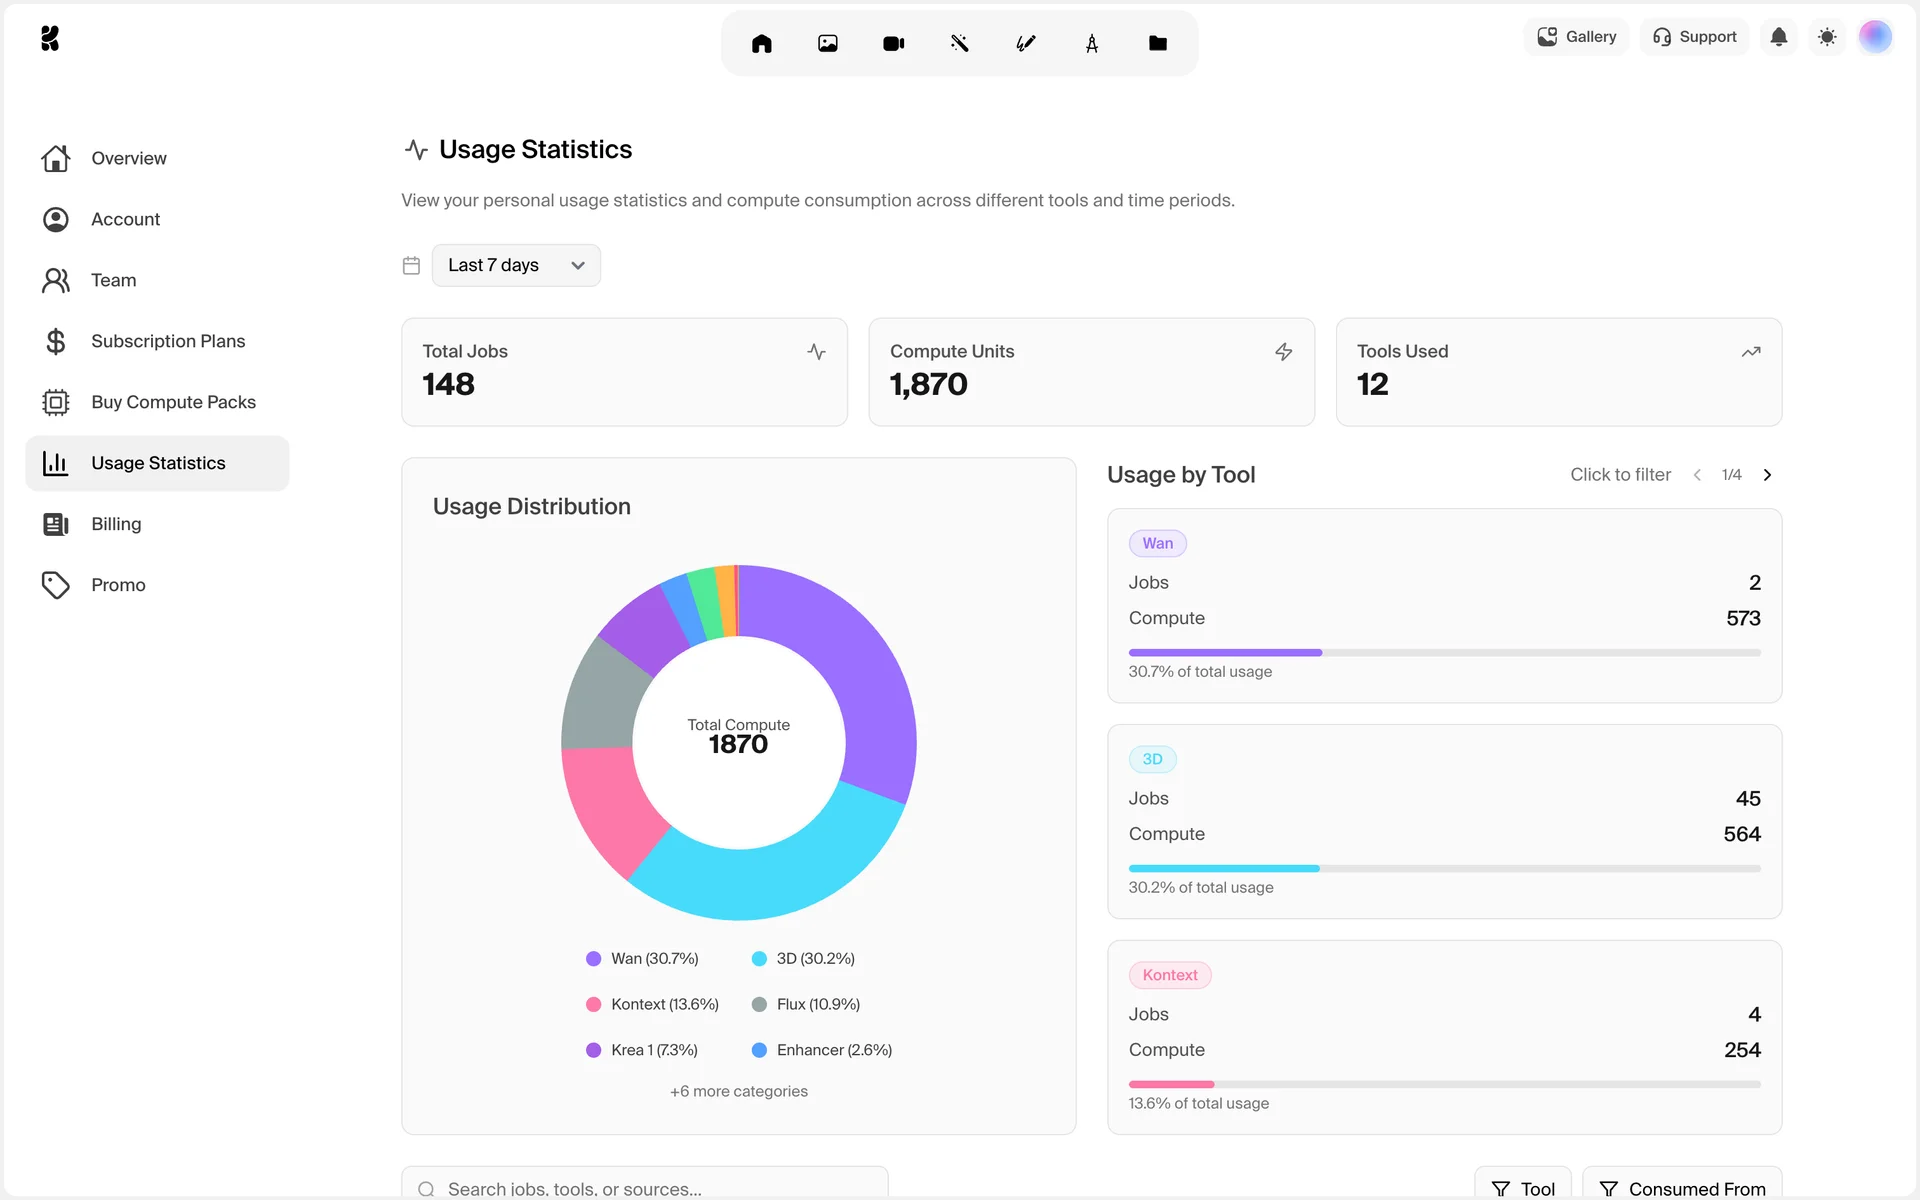This screenshot has width=1920, height=1200.
Task: Open notifications bell icon
Action: coord(1778,37)
